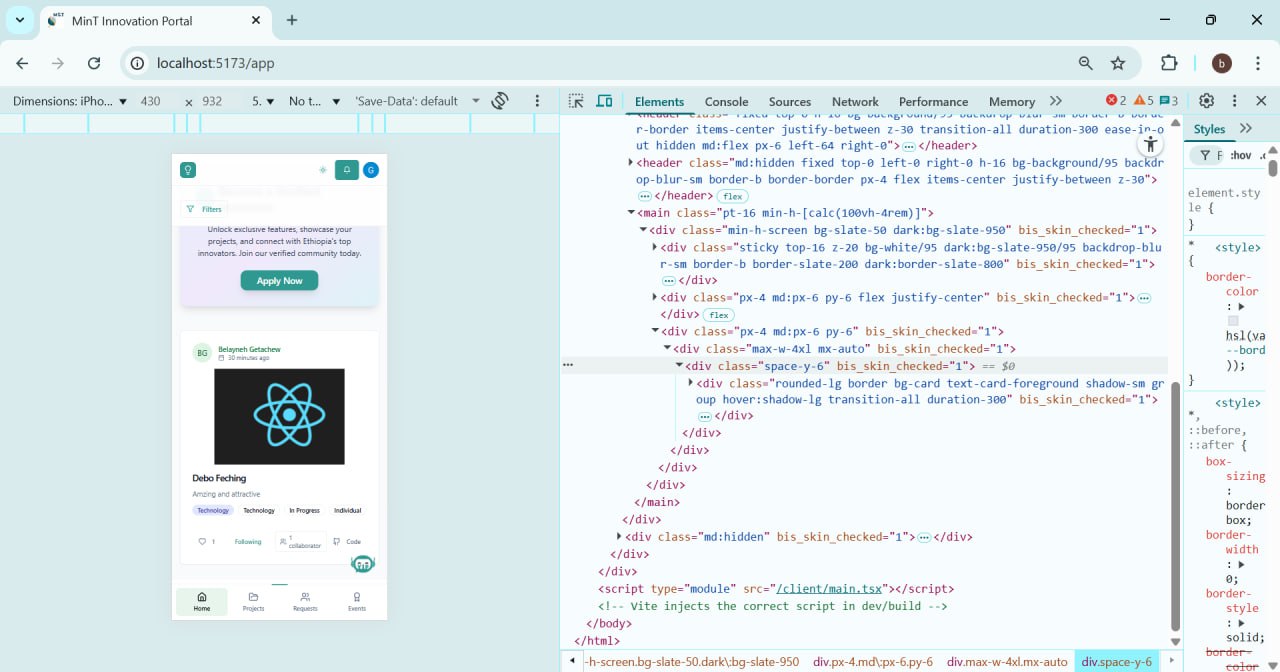The image size is (1280, 672).
Task: Click the Requests icon in bottom navigation
Action: (x=305, y=599)
